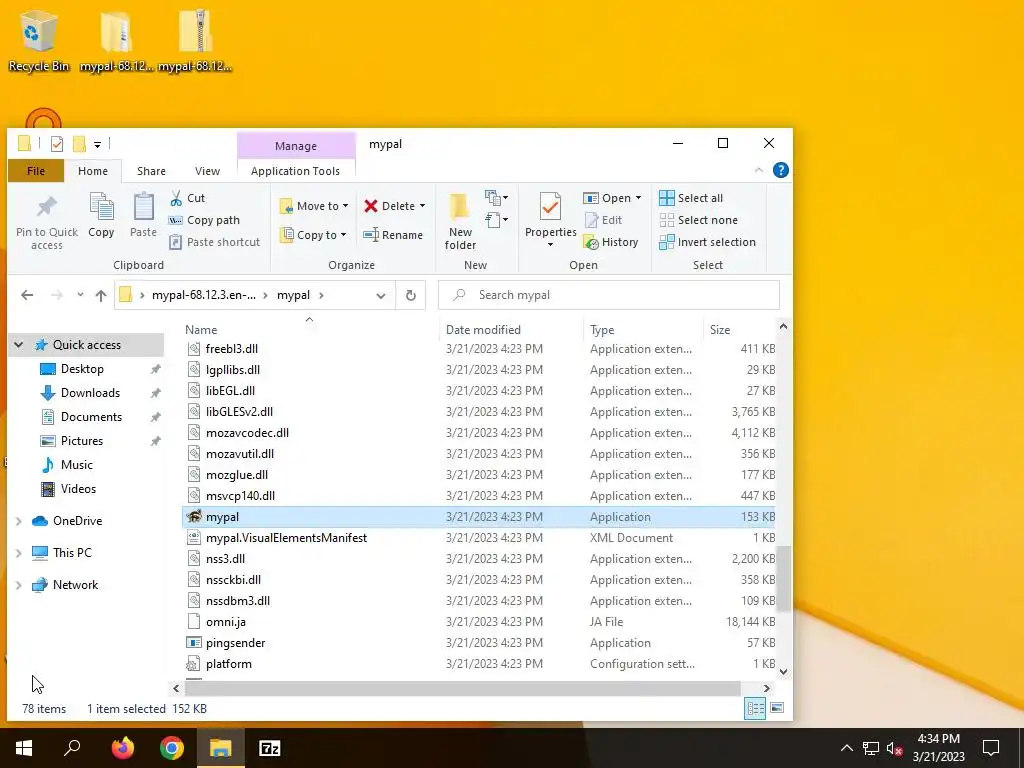Open the Easy access dropdown
This screenshot has height=768, width=1024.
[x=497, y=220]
